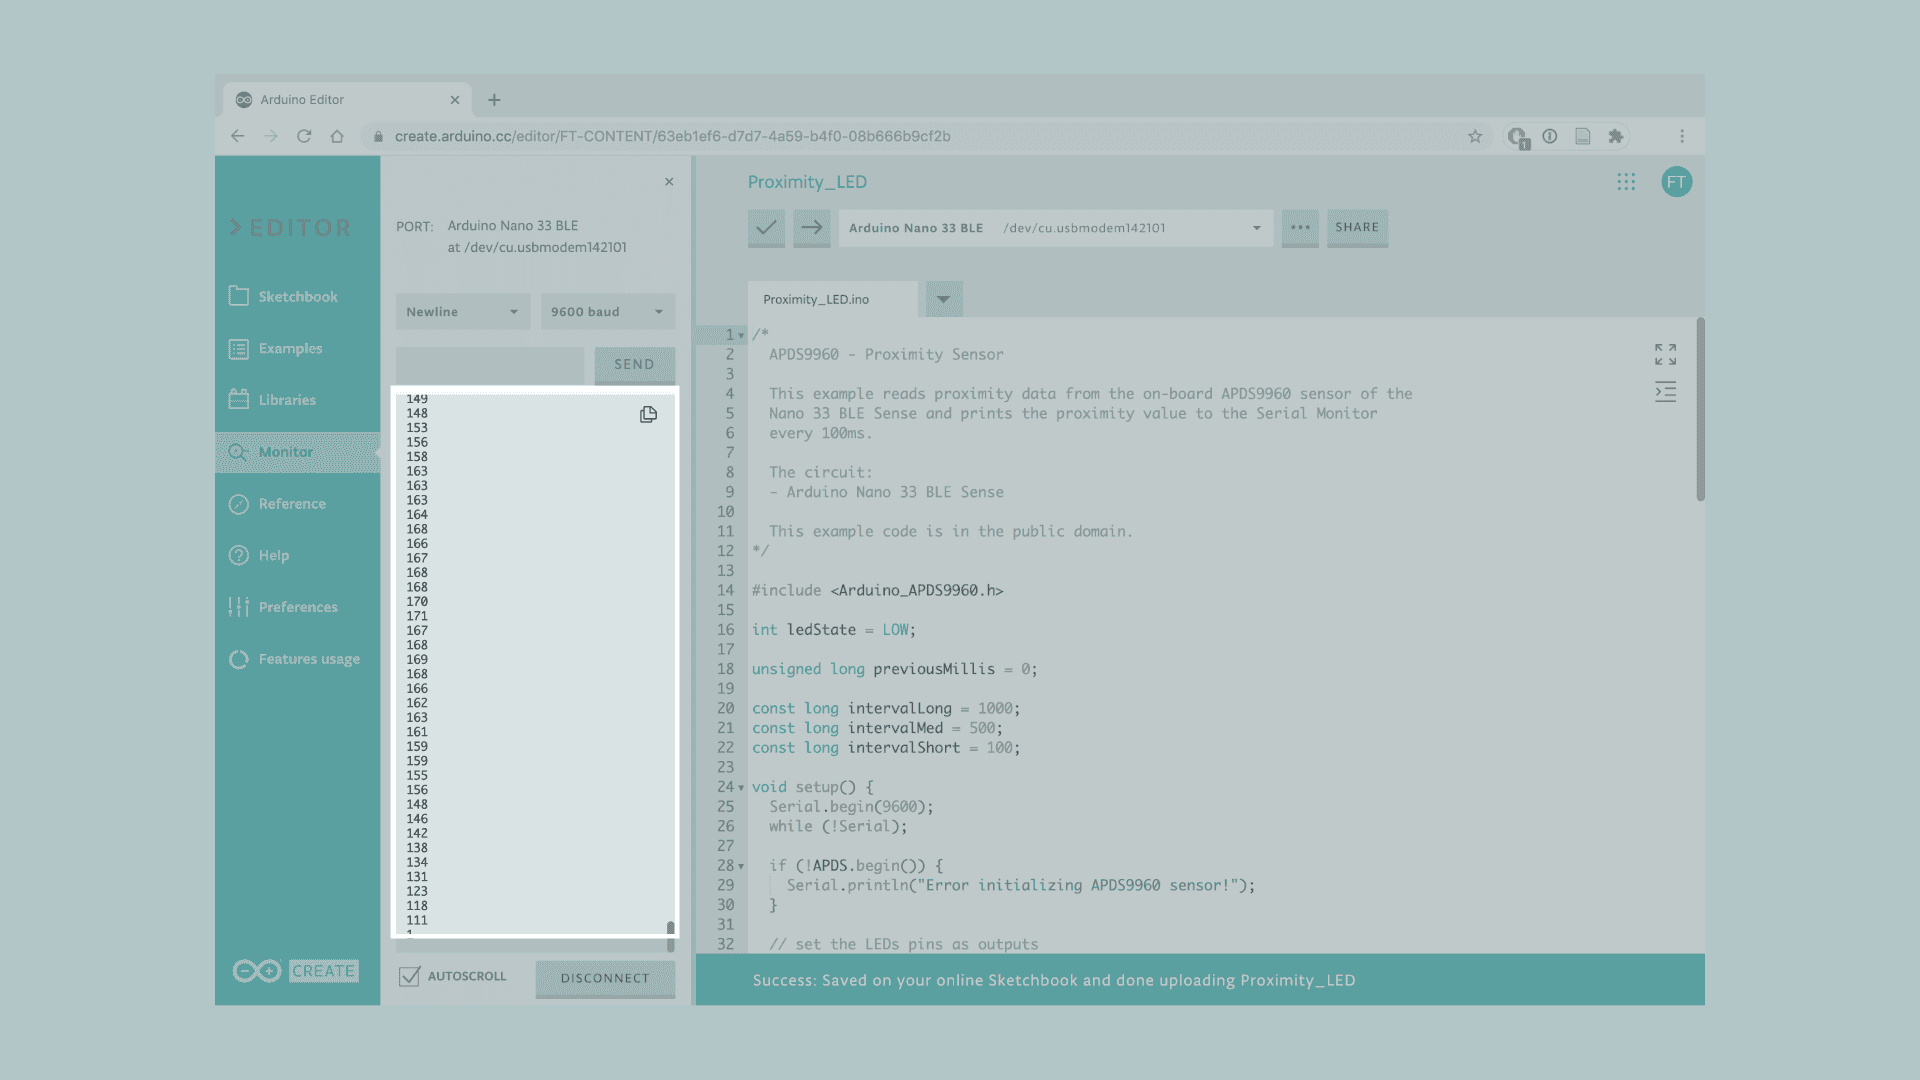
Task: Click the FT user avatar
Action: (1676, 182)
